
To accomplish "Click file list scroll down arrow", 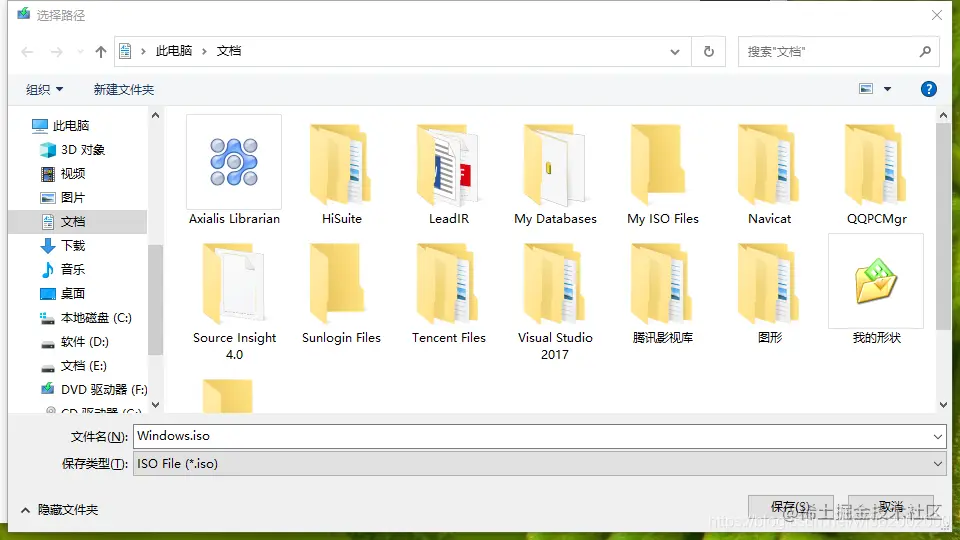I will [943, 405].
